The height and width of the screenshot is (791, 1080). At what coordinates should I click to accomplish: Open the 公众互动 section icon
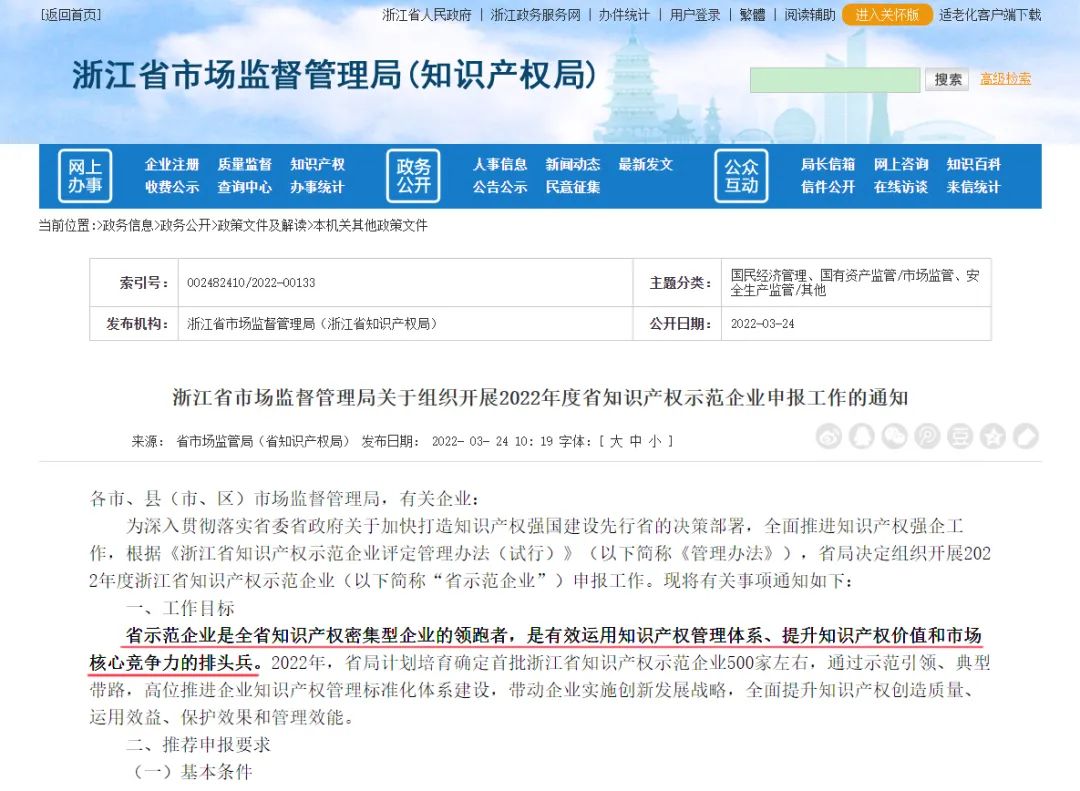click(741, 176)
